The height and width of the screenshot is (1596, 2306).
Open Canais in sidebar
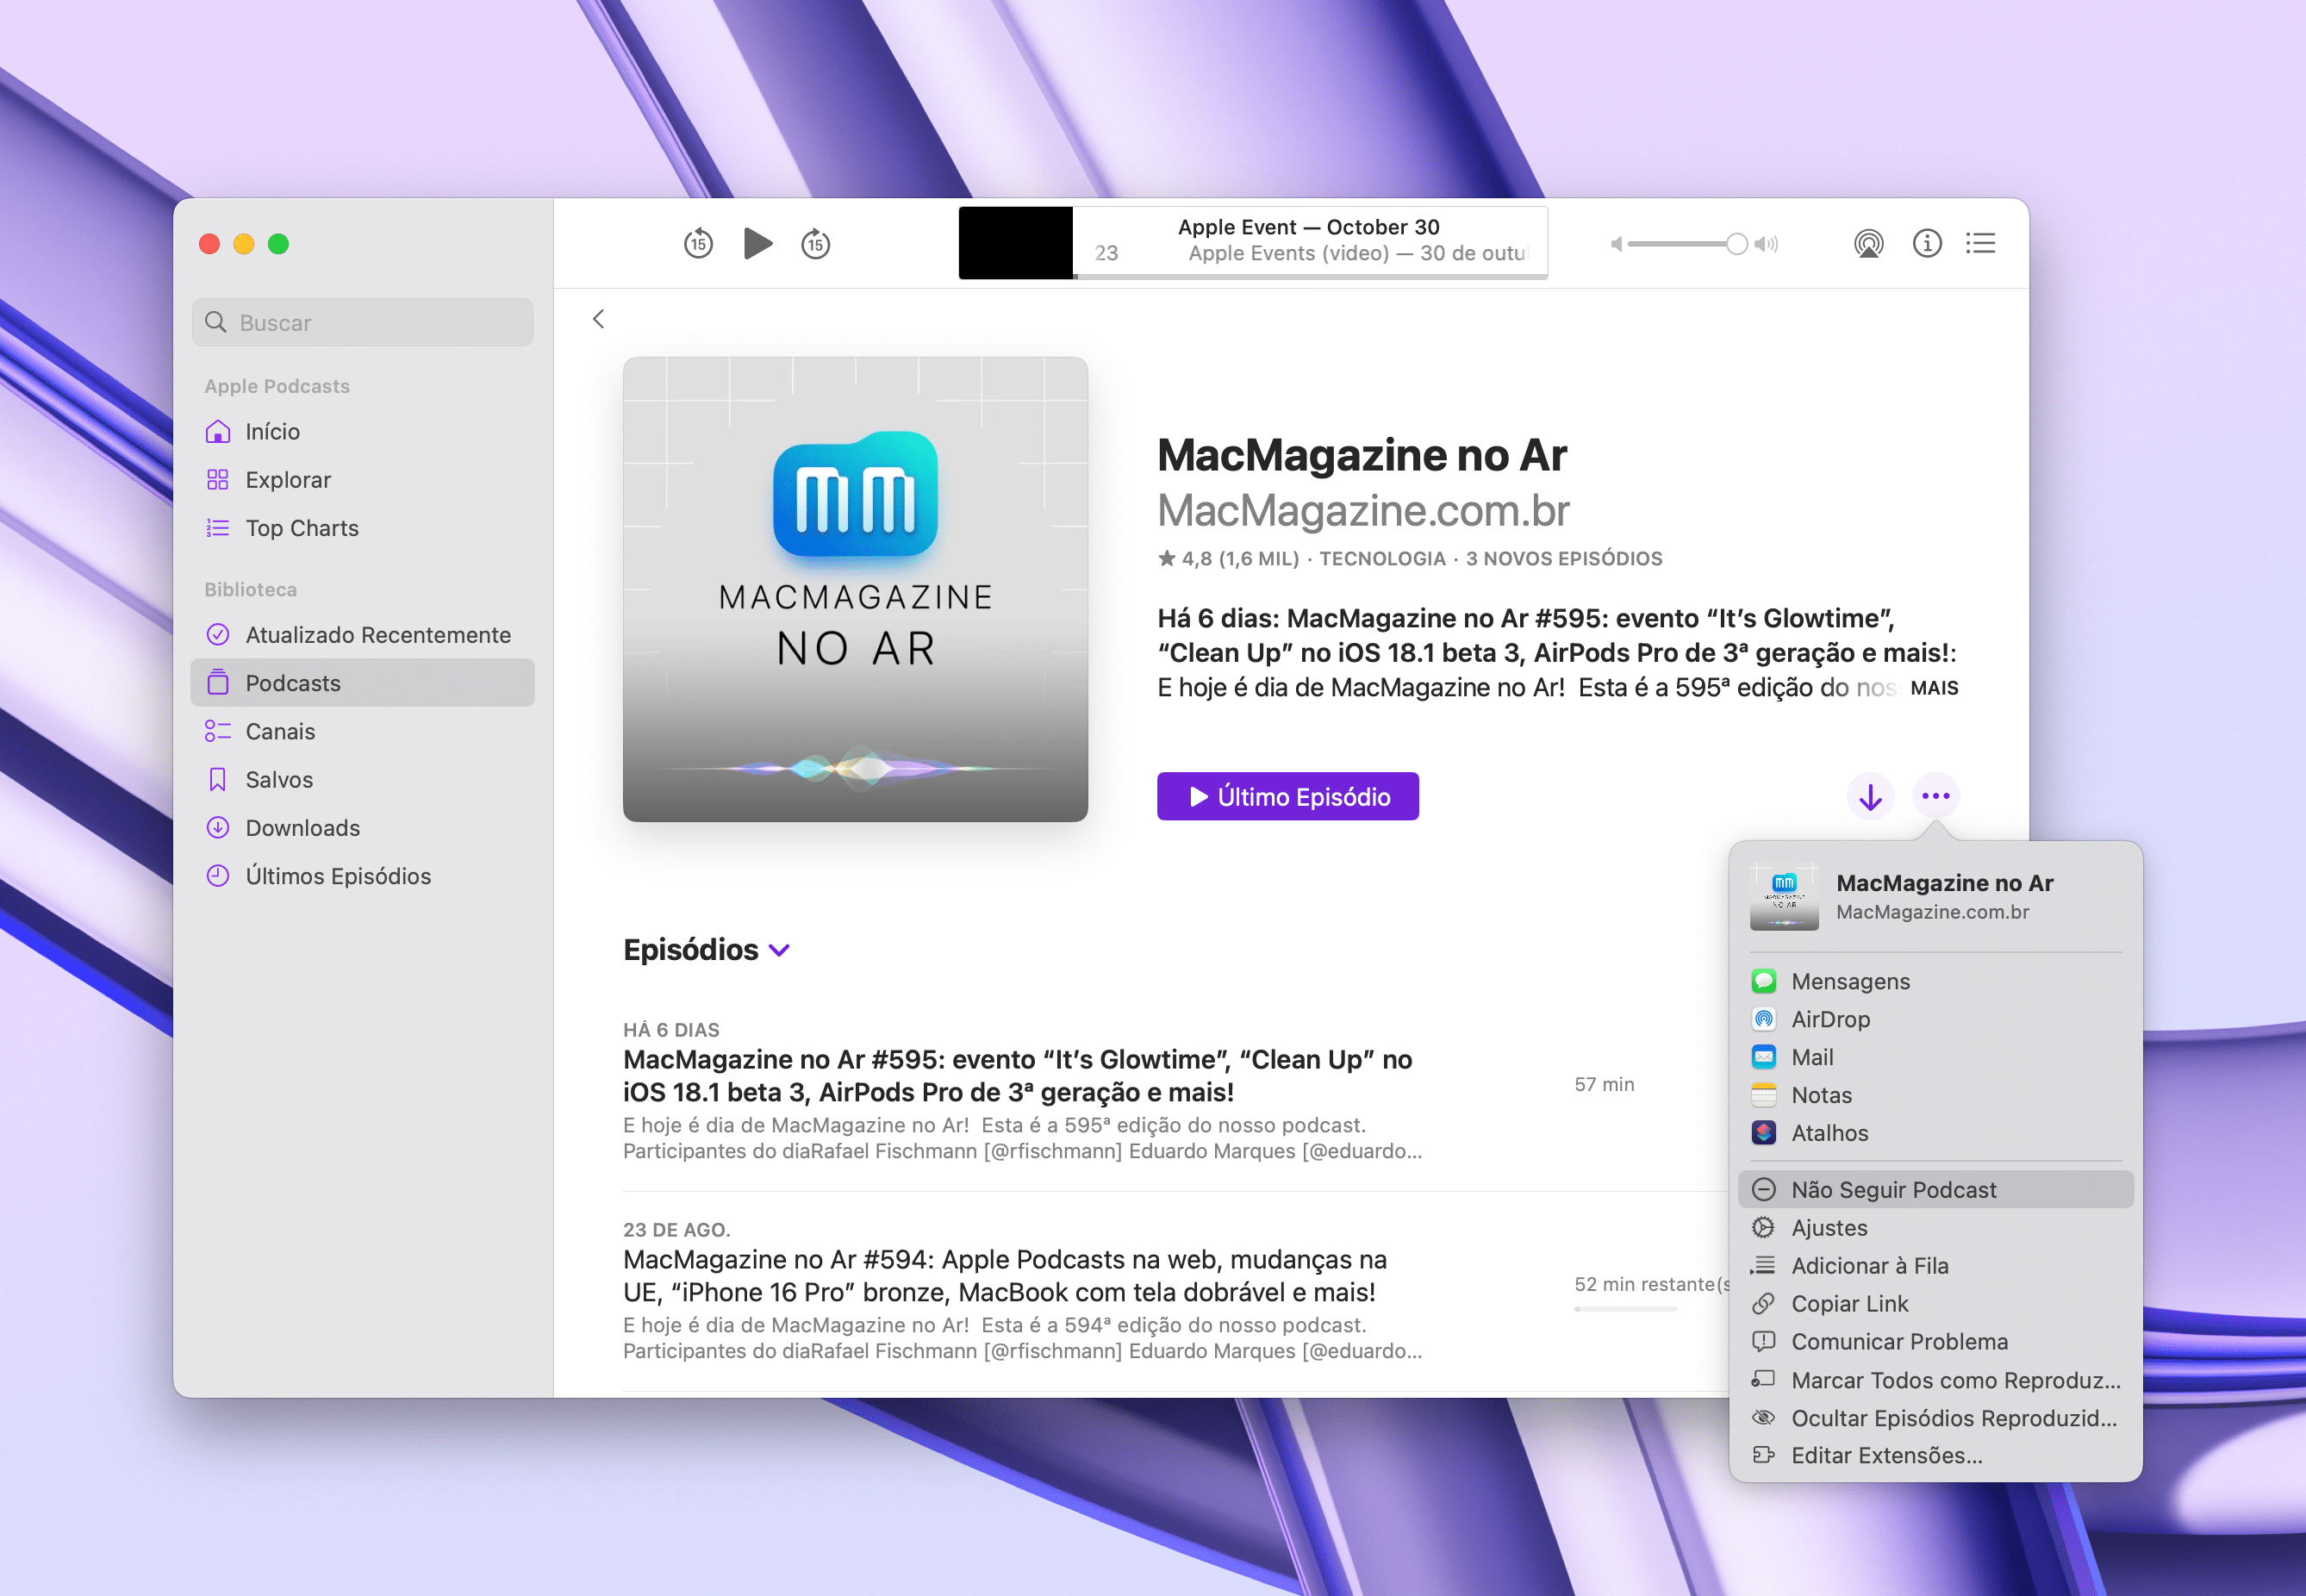pos(362,731)
